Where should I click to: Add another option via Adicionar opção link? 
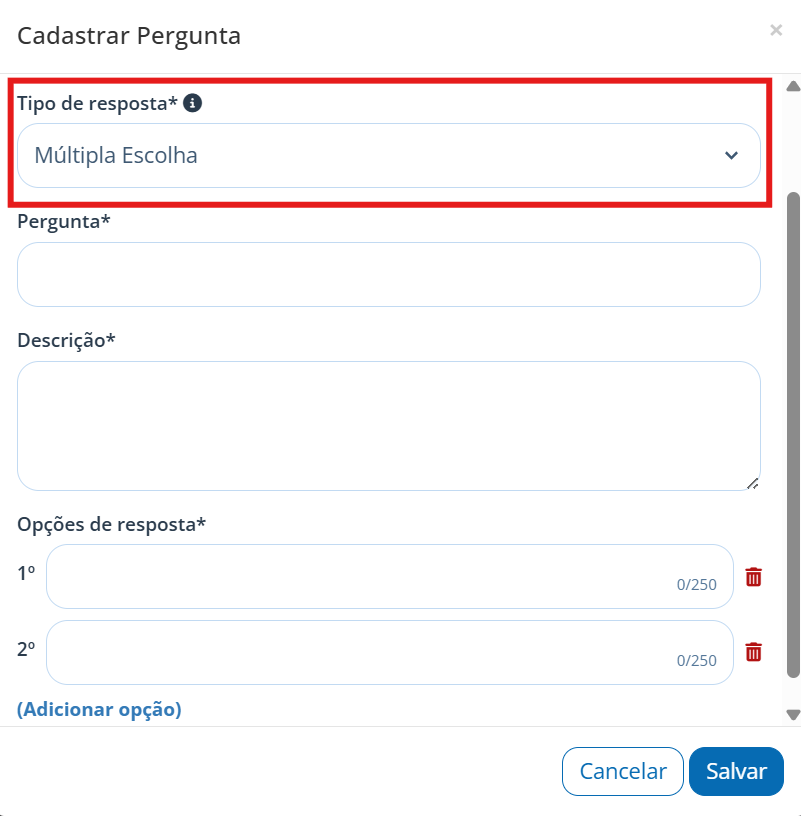pos(99,709)
